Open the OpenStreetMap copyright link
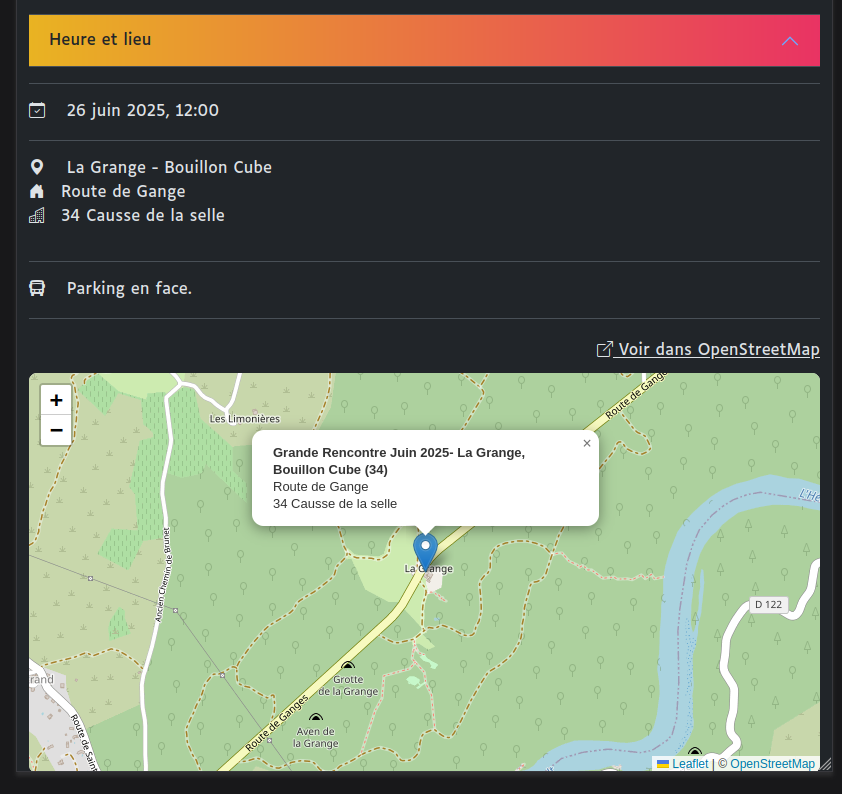842x794 pixels. click(772, 763)
